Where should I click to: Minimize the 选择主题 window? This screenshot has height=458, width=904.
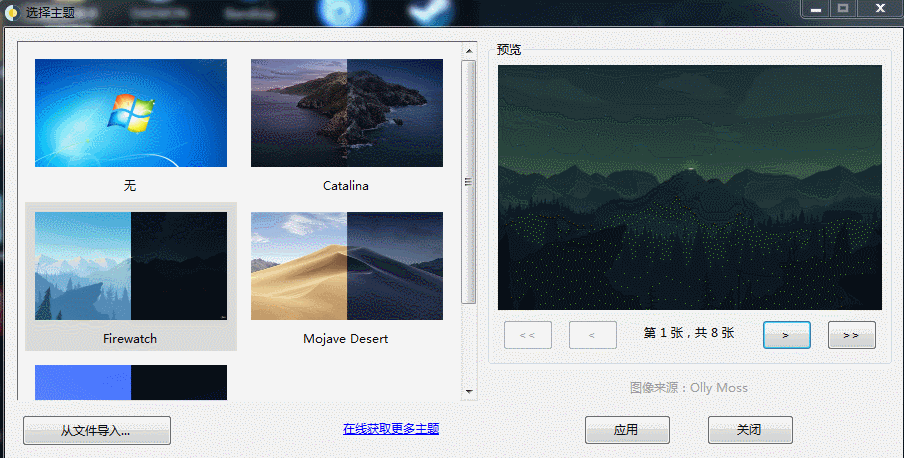(816, 9)
